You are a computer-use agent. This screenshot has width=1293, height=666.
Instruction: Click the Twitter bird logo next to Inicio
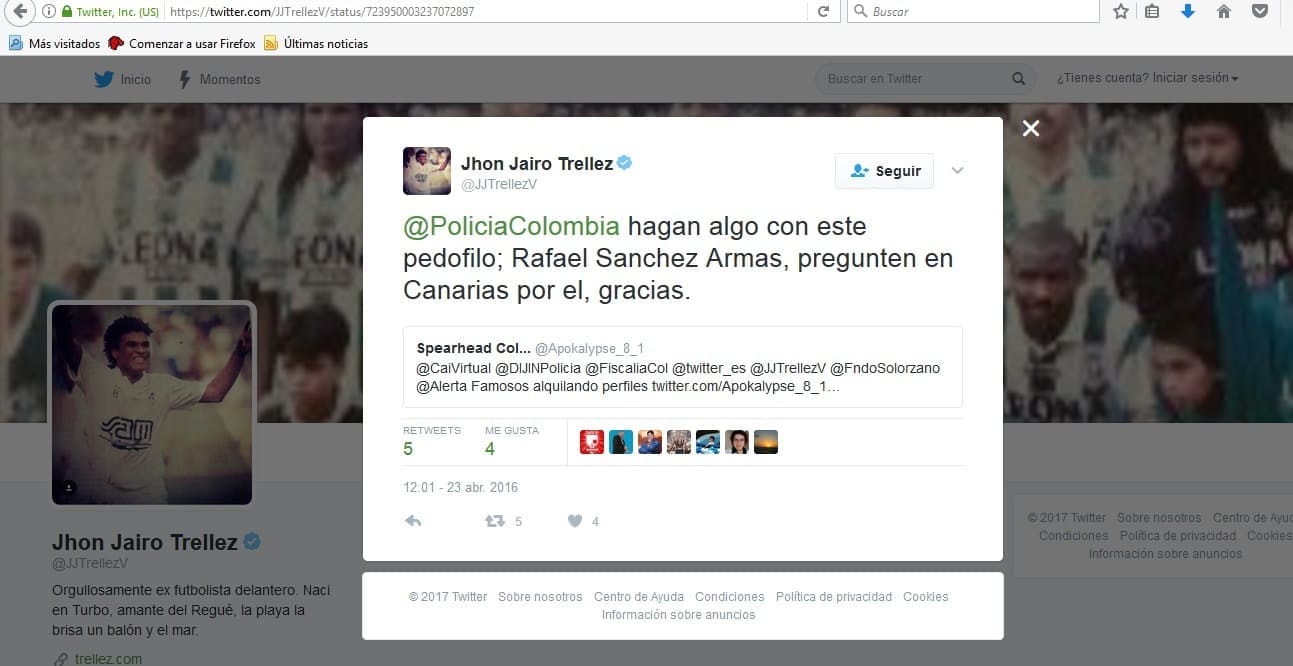click(x=104, y=79)
